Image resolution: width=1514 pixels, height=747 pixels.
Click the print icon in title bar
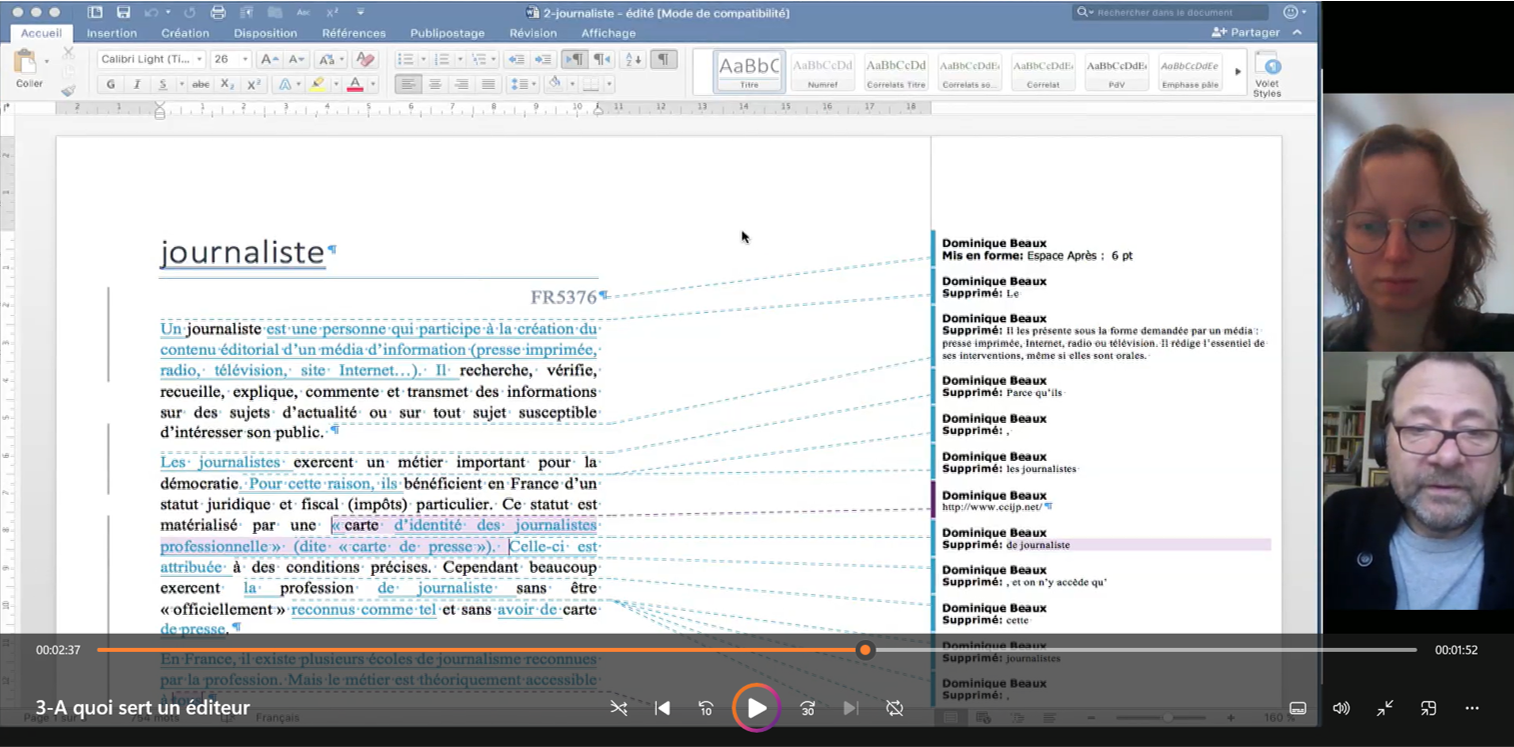[218, 13]
